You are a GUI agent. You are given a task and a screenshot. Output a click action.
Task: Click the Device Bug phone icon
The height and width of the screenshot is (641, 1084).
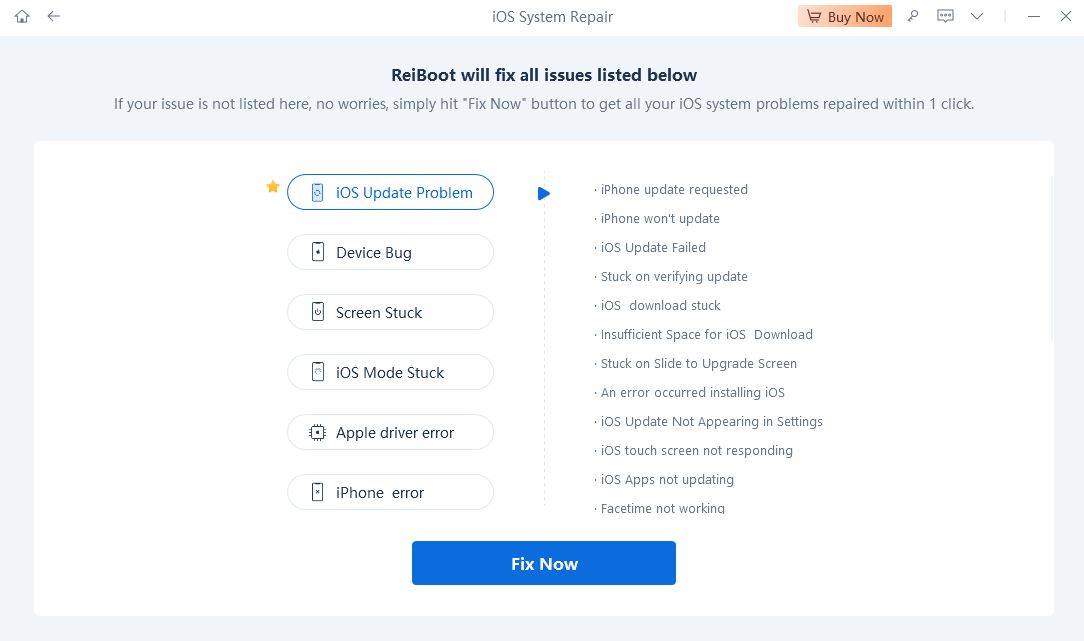pos(317,252)
